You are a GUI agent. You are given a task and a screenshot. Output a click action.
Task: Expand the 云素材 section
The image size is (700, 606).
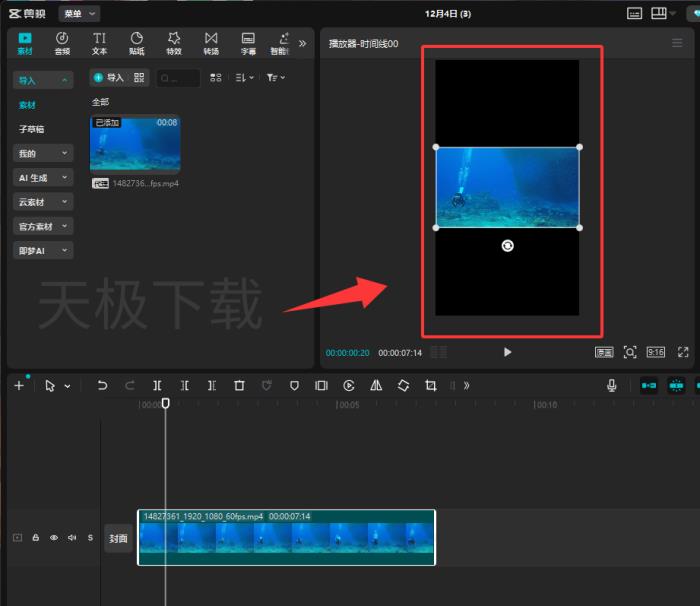point(43,202)
